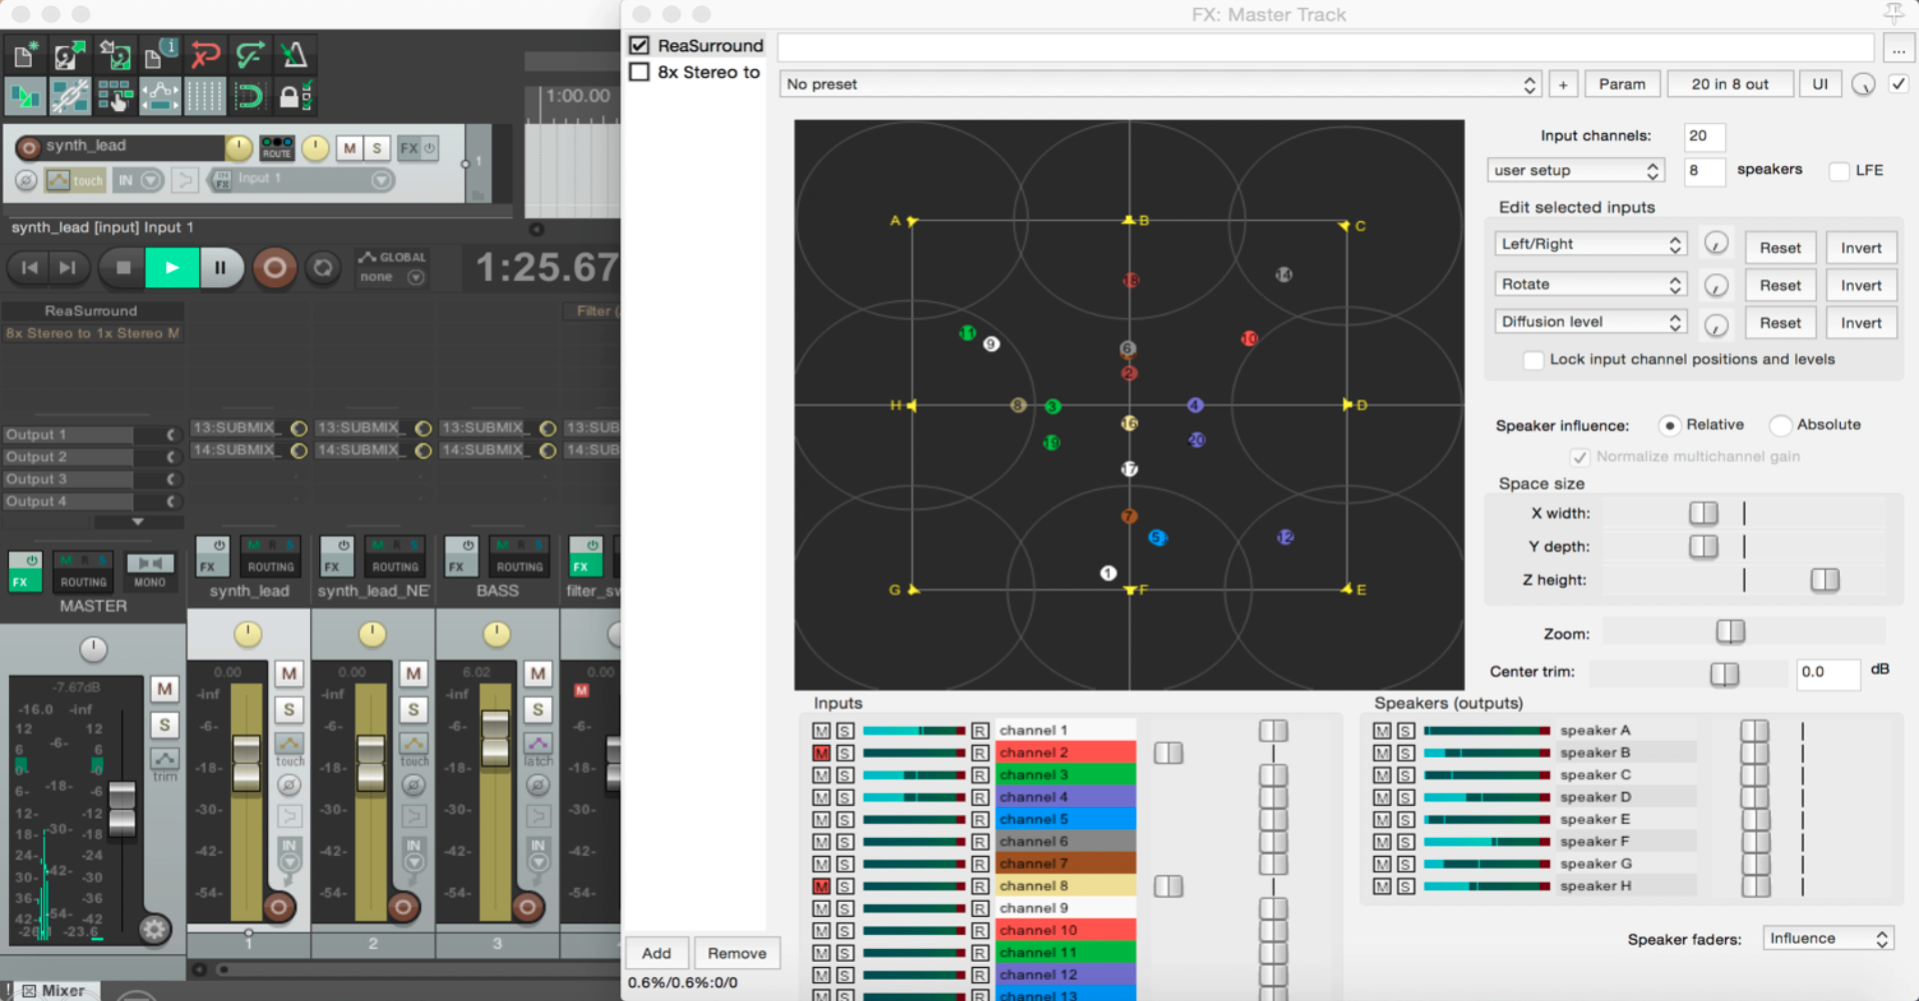Click the Zoom slider handle

(1730, 632)
